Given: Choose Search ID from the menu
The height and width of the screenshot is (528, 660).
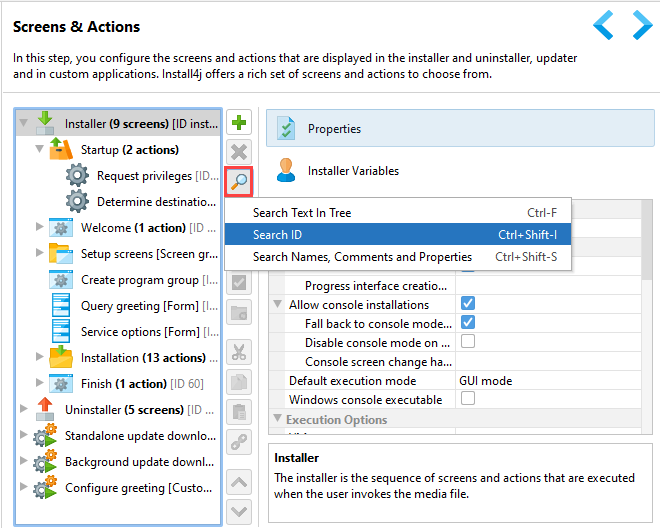Looking at the screenshot, I should tap(398, 234).
